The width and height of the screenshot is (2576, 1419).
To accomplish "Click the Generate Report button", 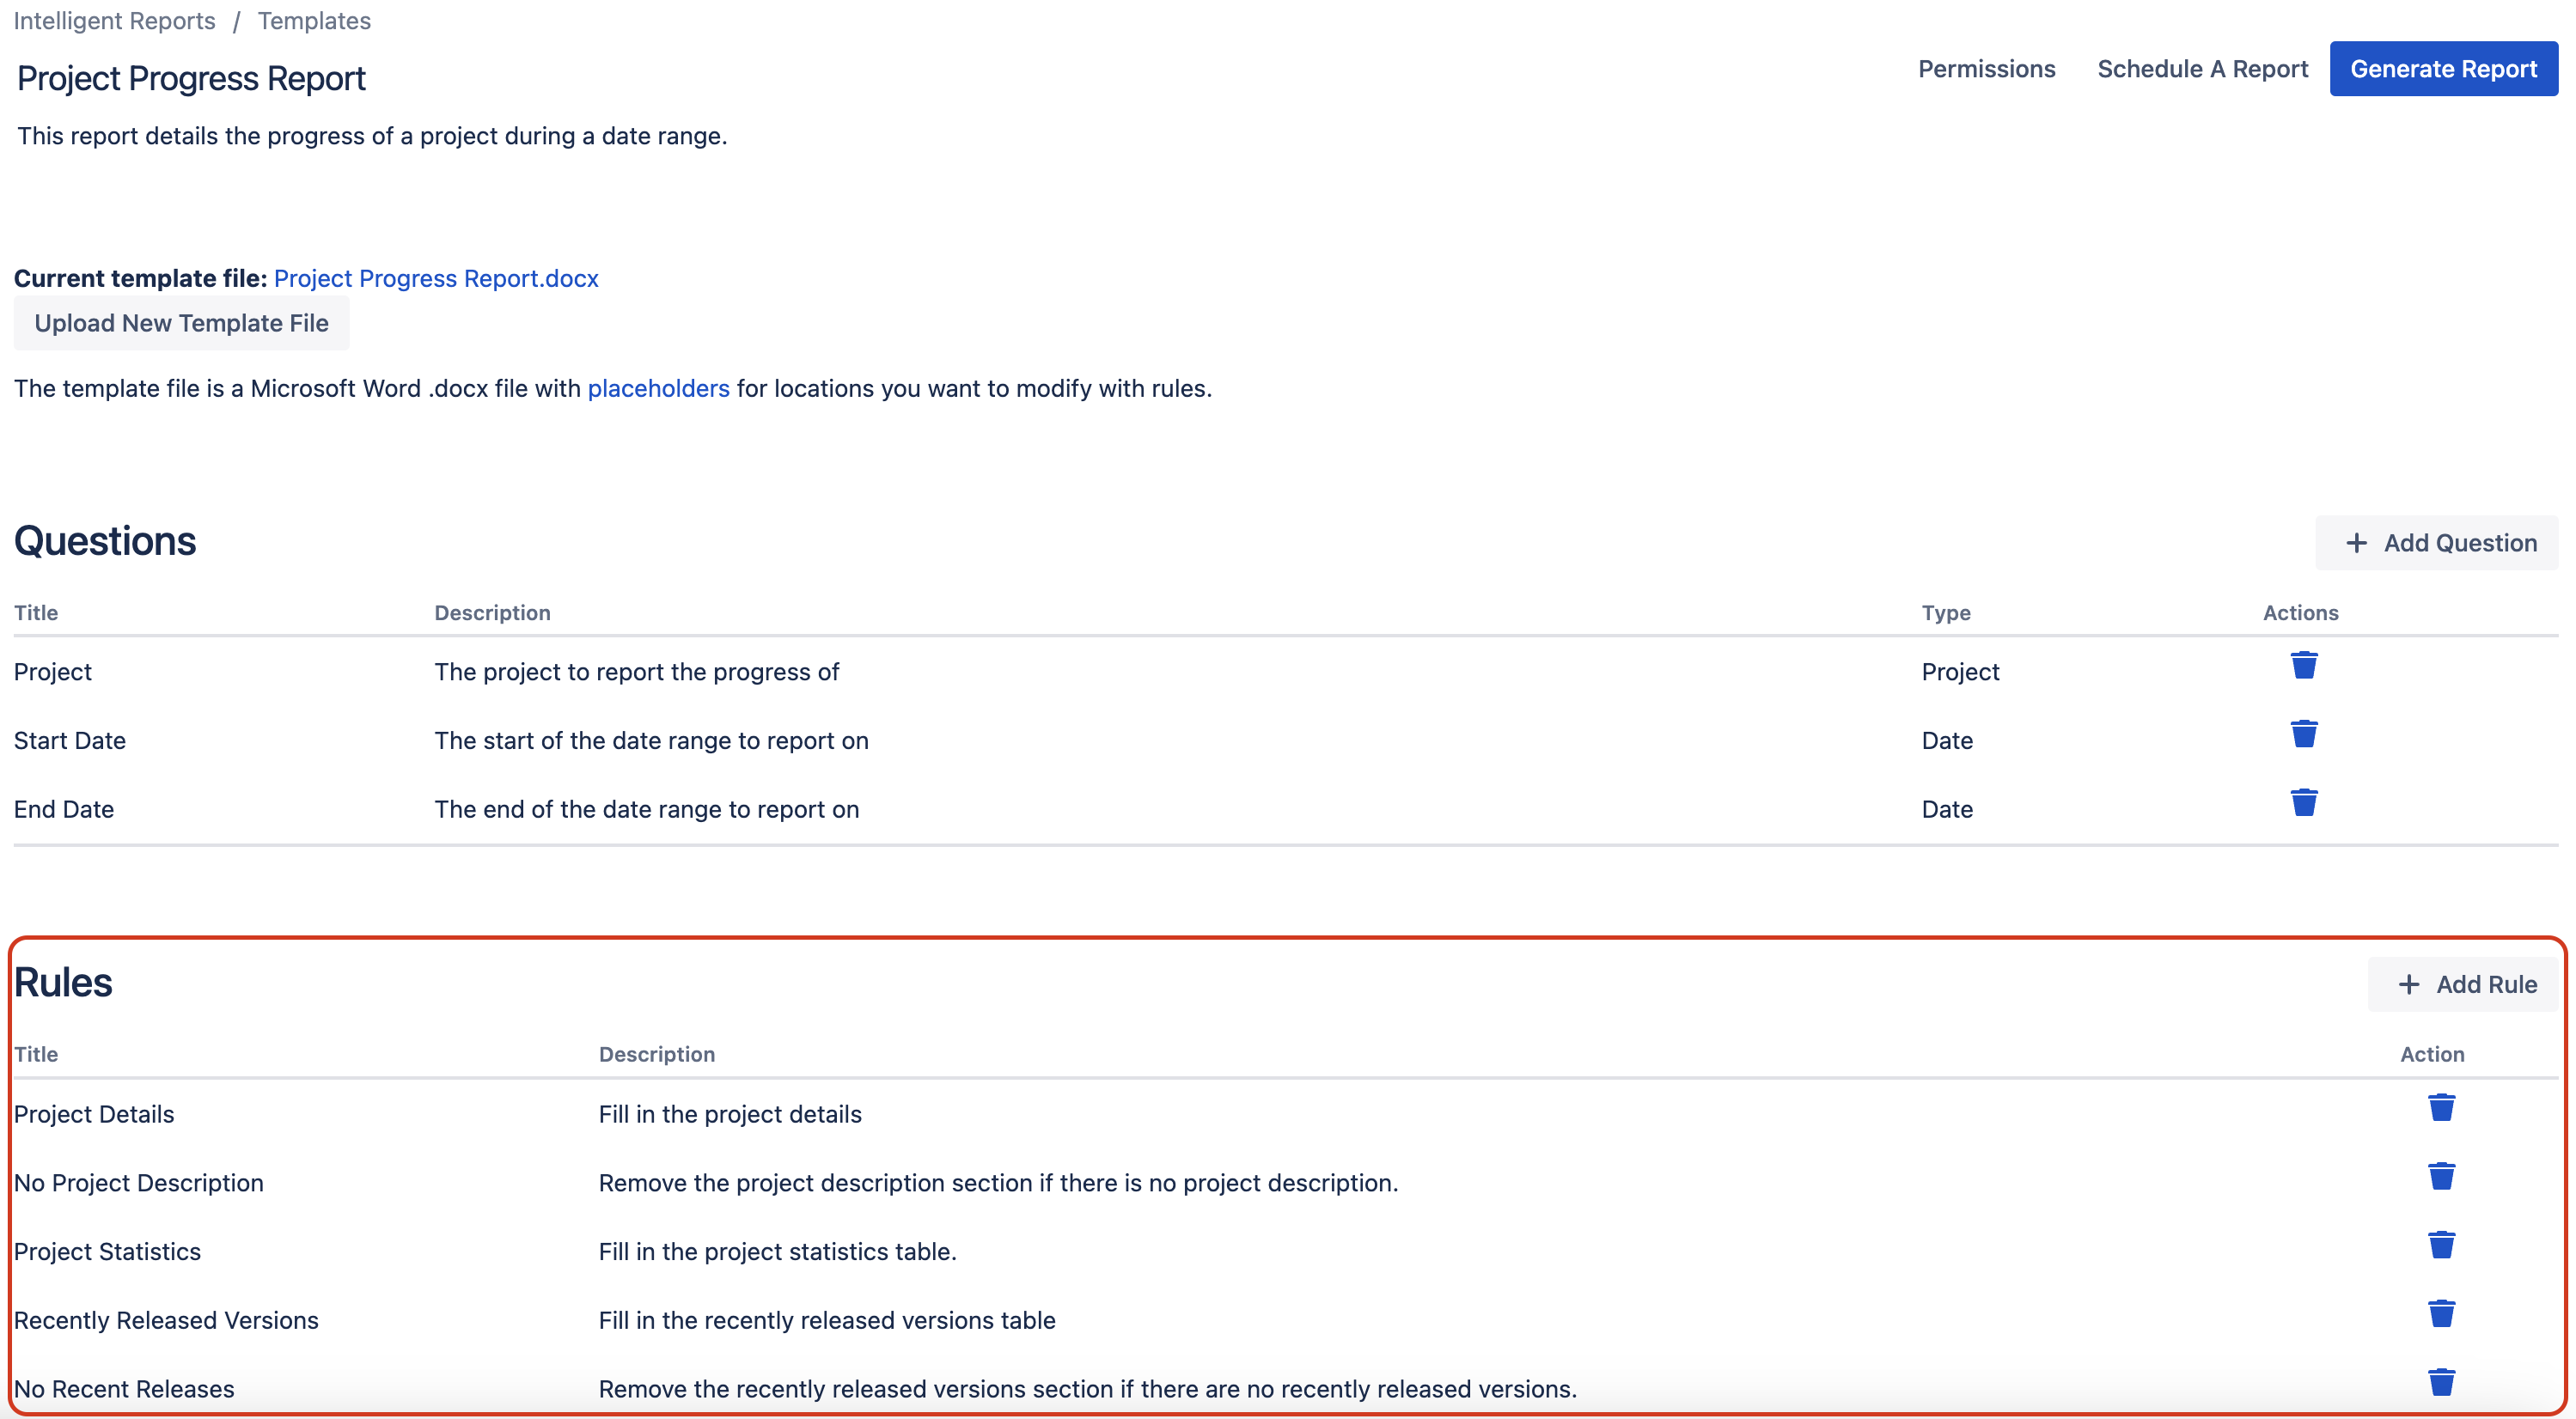I will pos(2442,69).
